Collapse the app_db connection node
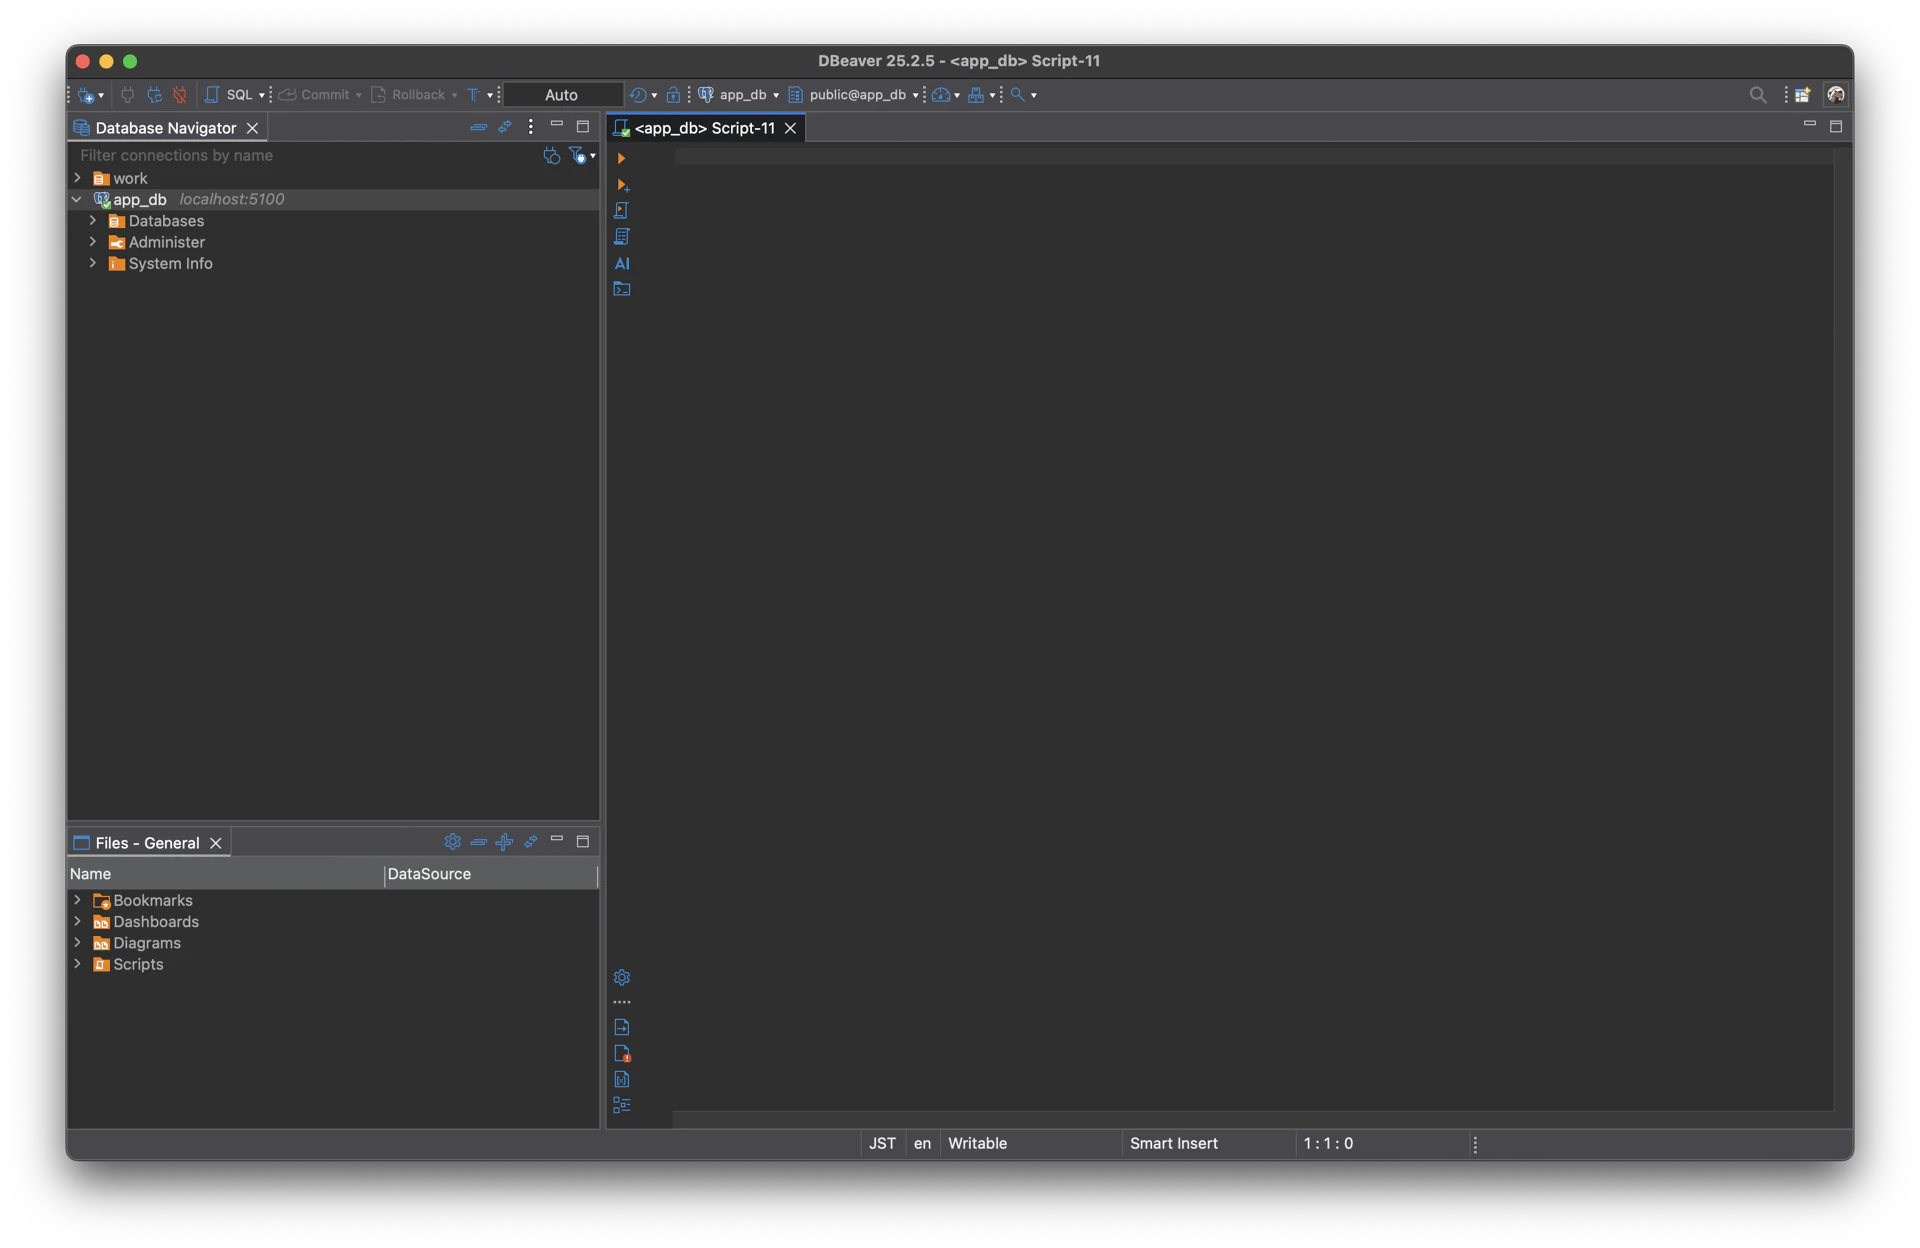Screen dimensions: 1920x1248 click(78, 199)
